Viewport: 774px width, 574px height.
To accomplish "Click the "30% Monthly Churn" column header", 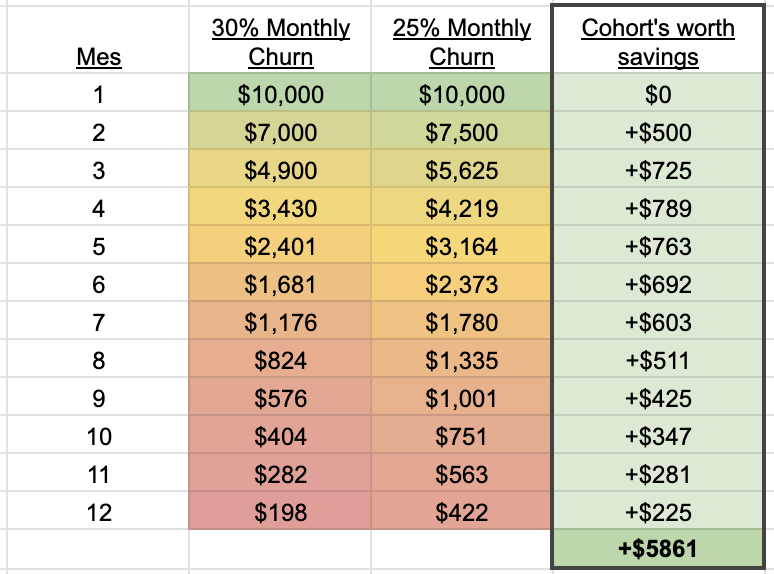I will [x=280, y=42].
